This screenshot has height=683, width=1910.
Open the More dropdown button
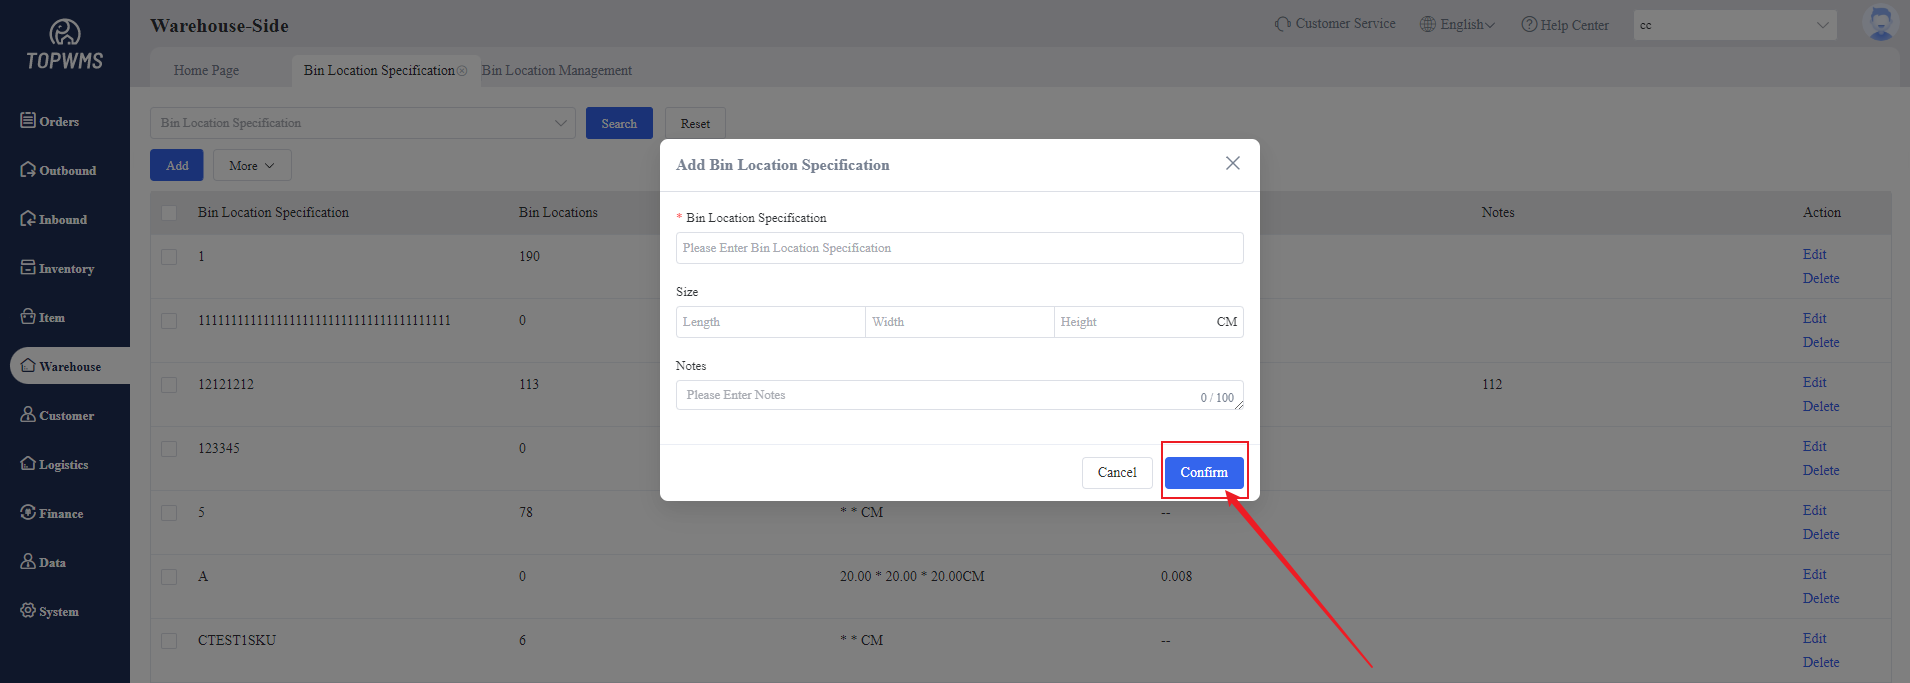coord(252,166)
